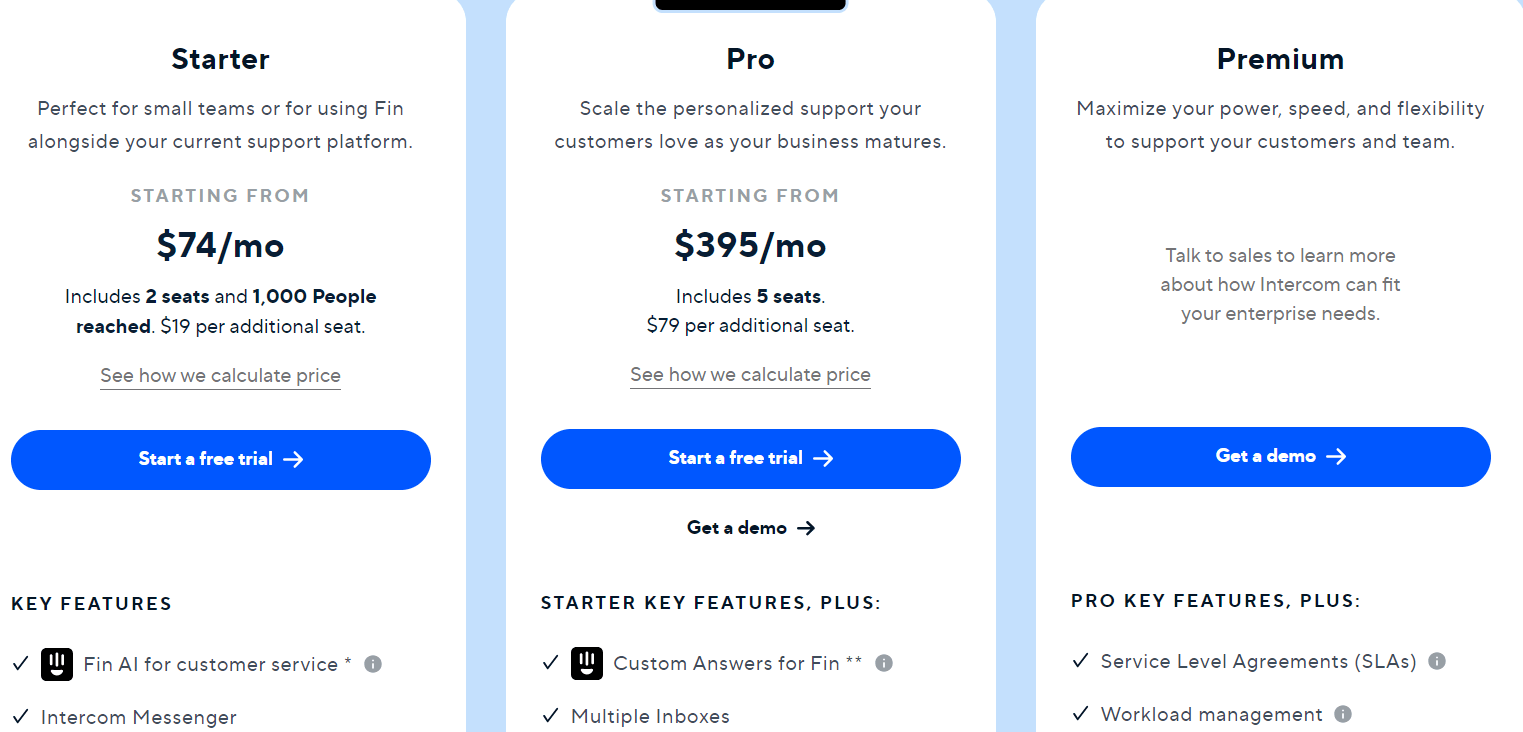Click Fin logo icon in Starter features

[57, 664]
